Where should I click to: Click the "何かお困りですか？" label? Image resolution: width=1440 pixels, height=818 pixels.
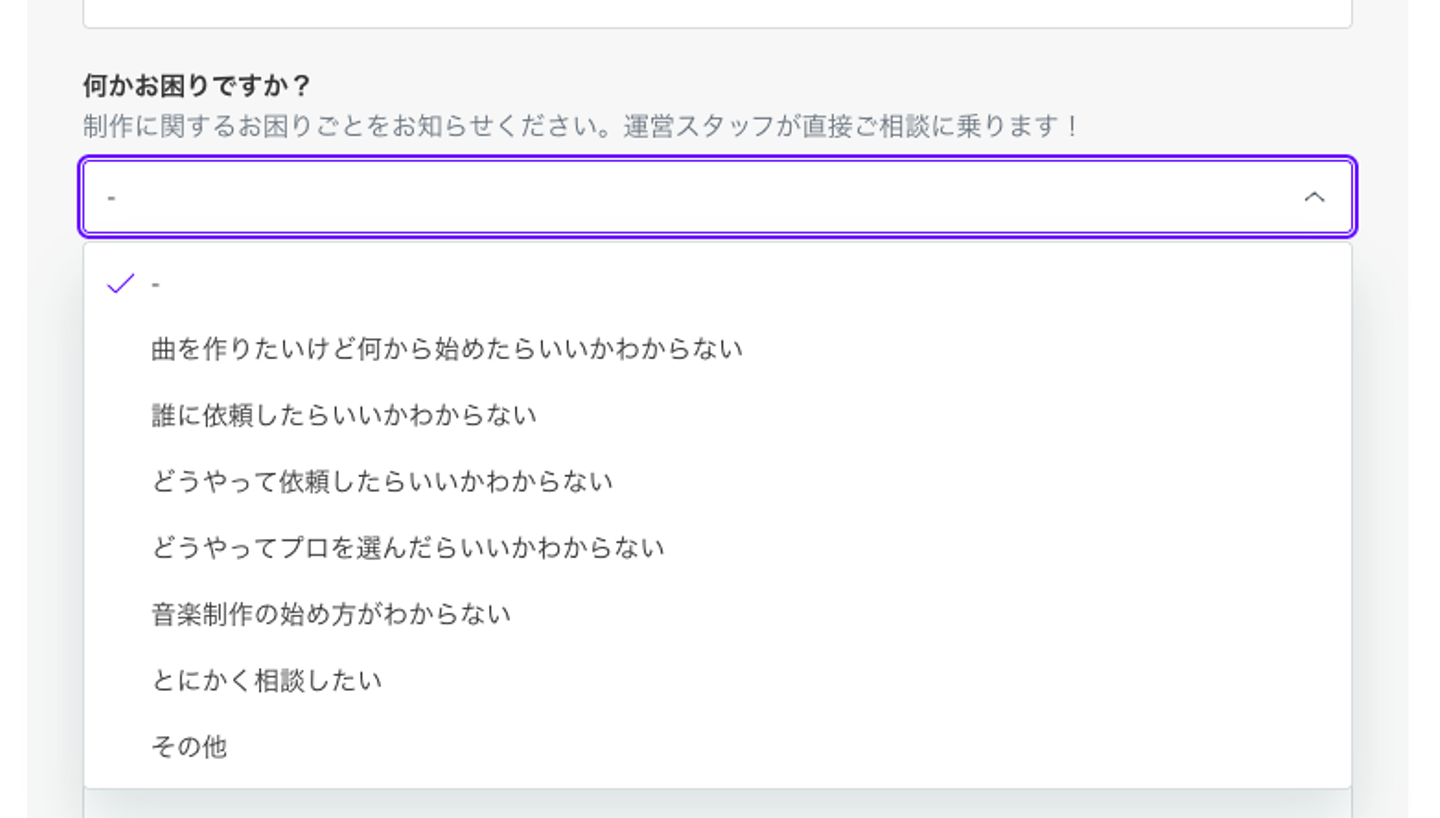point(197,86)
